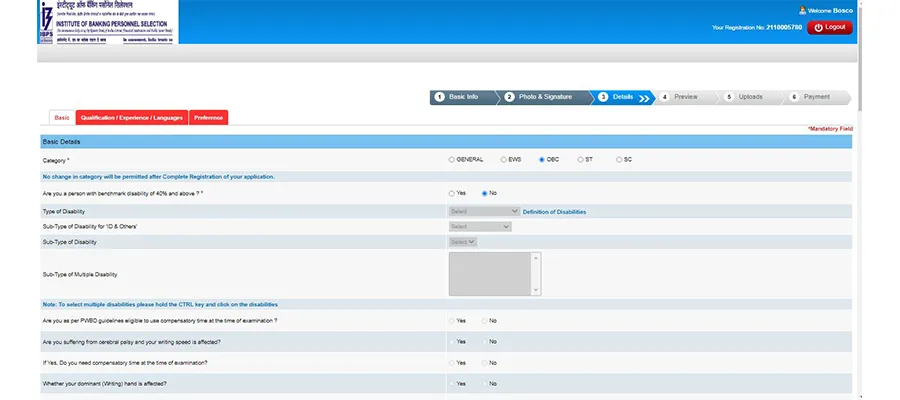Screen dimensions: 900x400
Task: Select GENERAL category radio button
Action: click(x=452, y=160)
